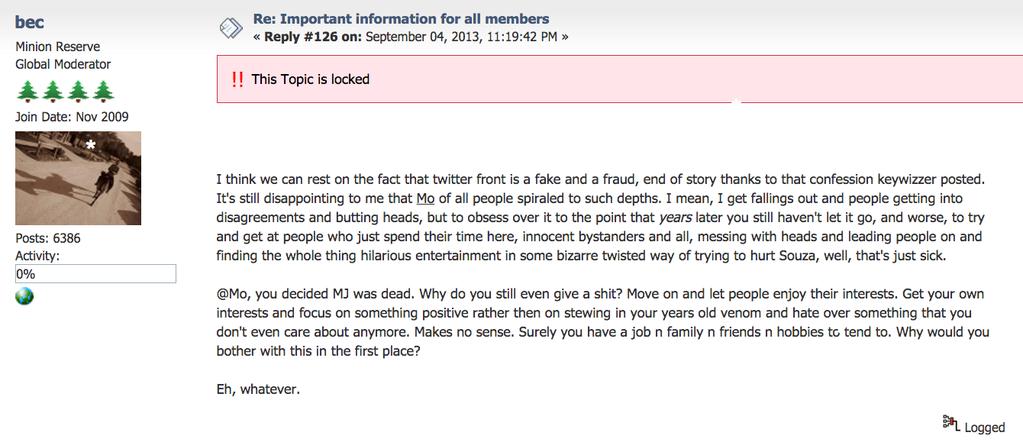Click the "Posts: 6386" count
This screenshot has height=442, width=1023.
[x=48, y=239]
